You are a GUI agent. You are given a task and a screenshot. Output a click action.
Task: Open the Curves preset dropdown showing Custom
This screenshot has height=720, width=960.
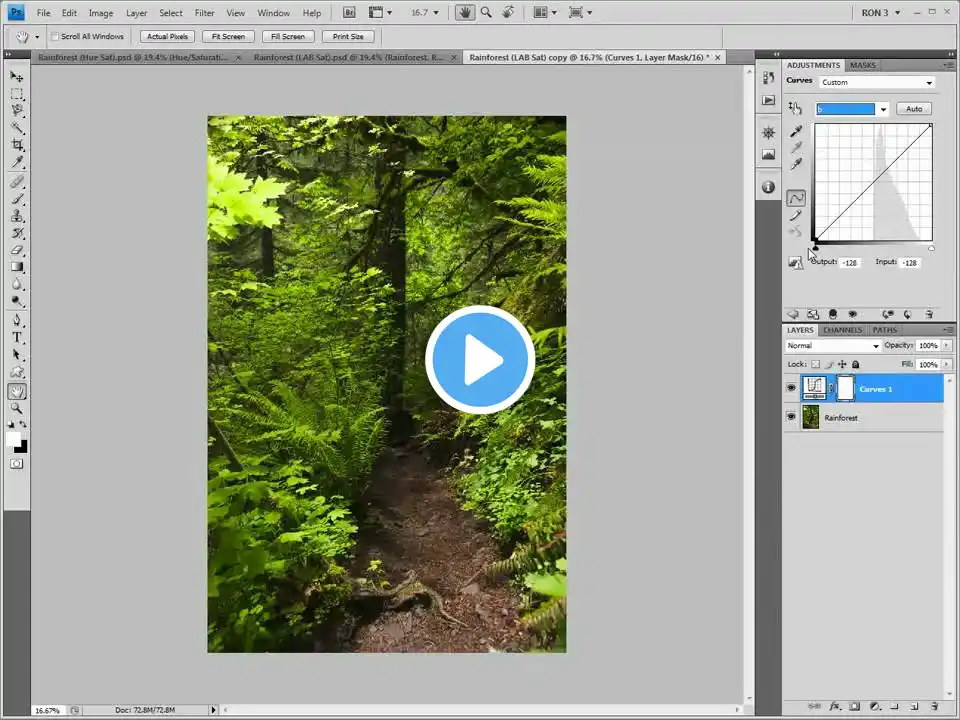click(876, 82)
